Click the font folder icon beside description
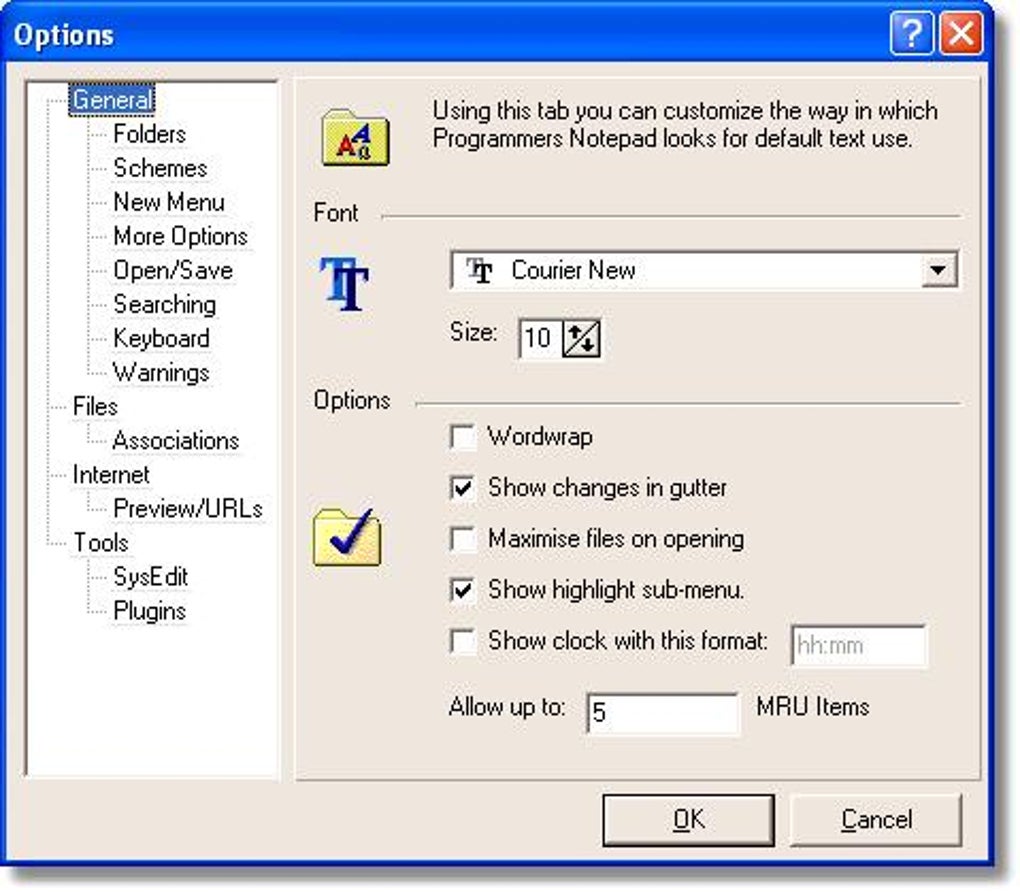 pyautogui.click(x=355, y=137)
